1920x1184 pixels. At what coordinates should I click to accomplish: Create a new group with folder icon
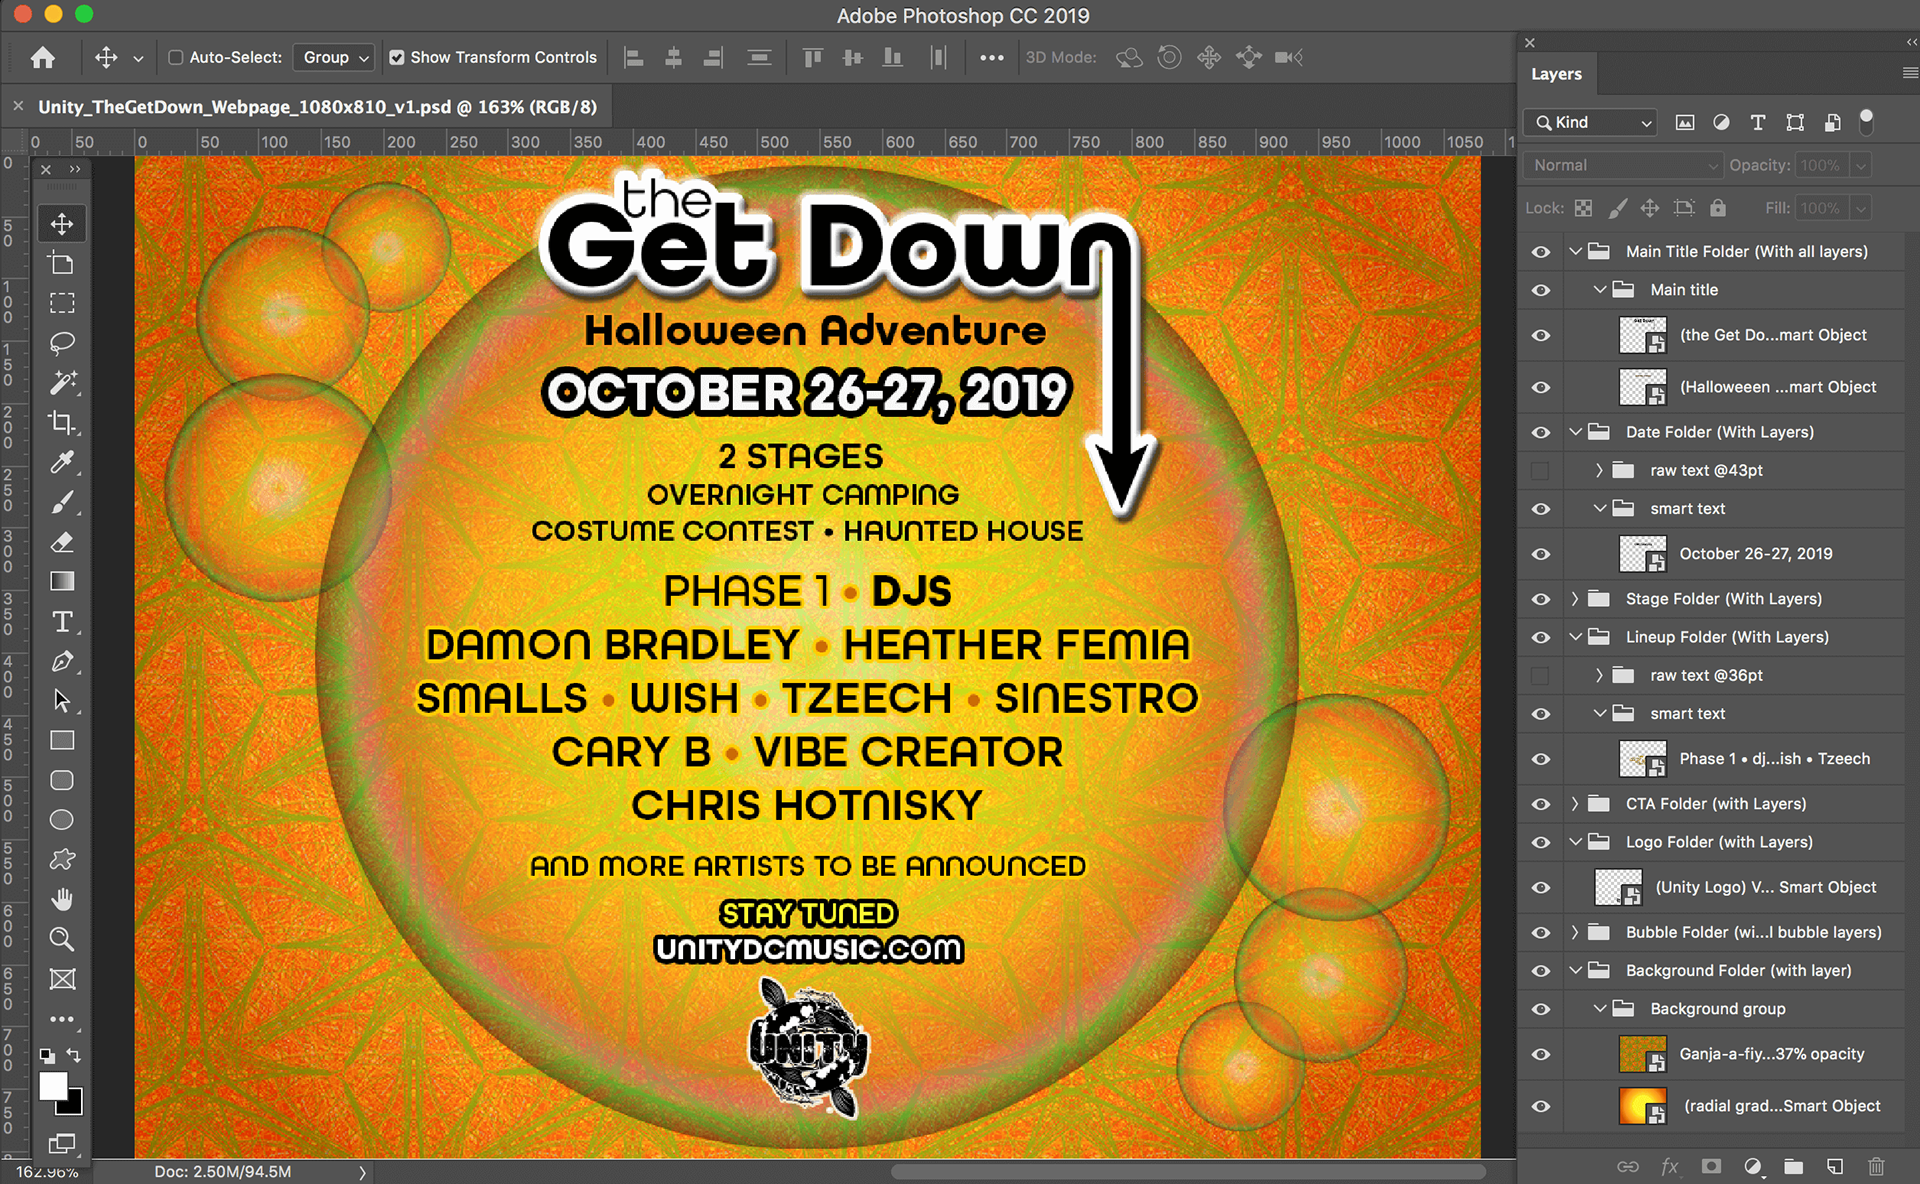coord(1794,1166)
